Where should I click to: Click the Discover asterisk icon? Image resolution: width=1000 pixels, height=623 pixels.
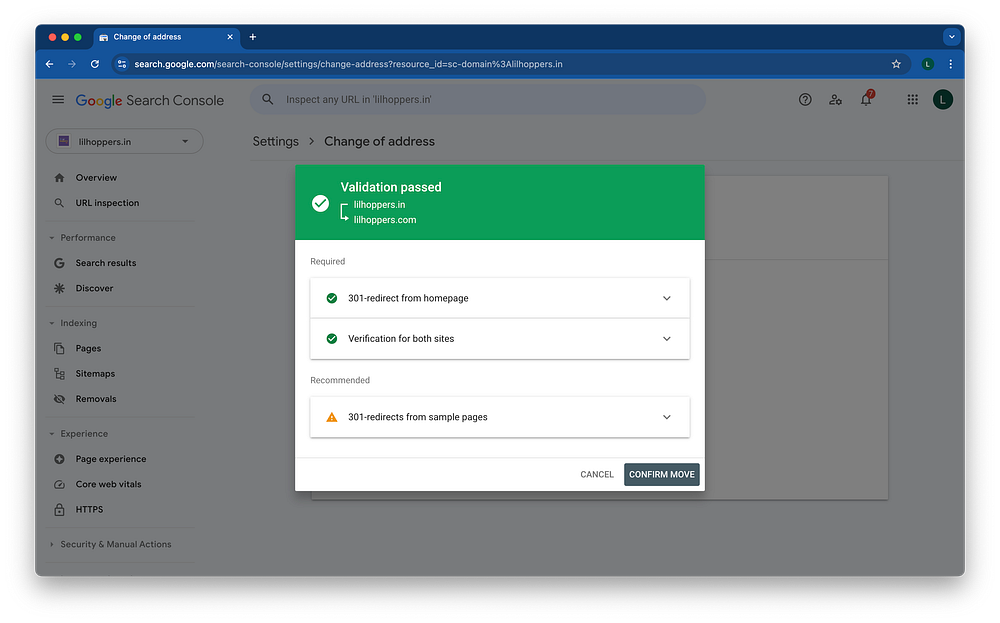pyautogui.click(x=59, y=288)
